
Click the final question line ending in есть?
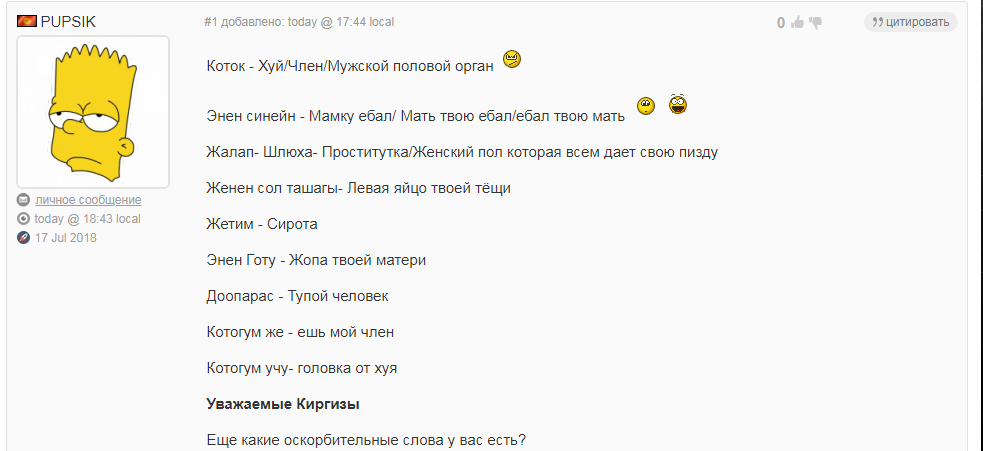(365, 440)
